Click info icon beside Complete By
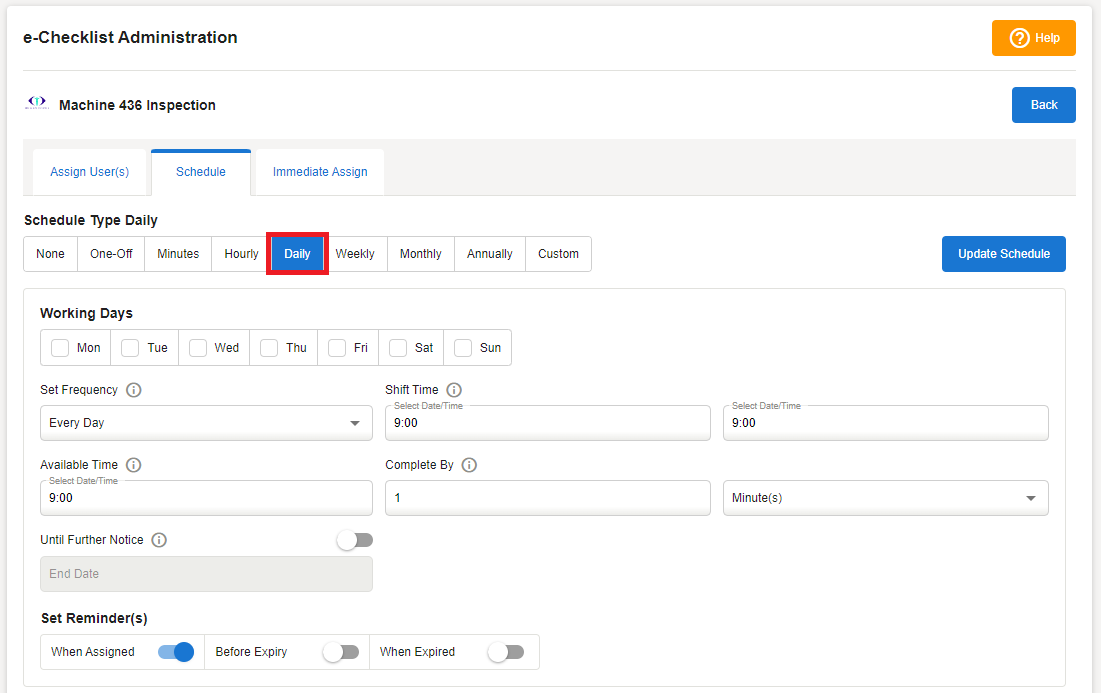This screenshot has width=1101, height=693. (x=469, y=465)
